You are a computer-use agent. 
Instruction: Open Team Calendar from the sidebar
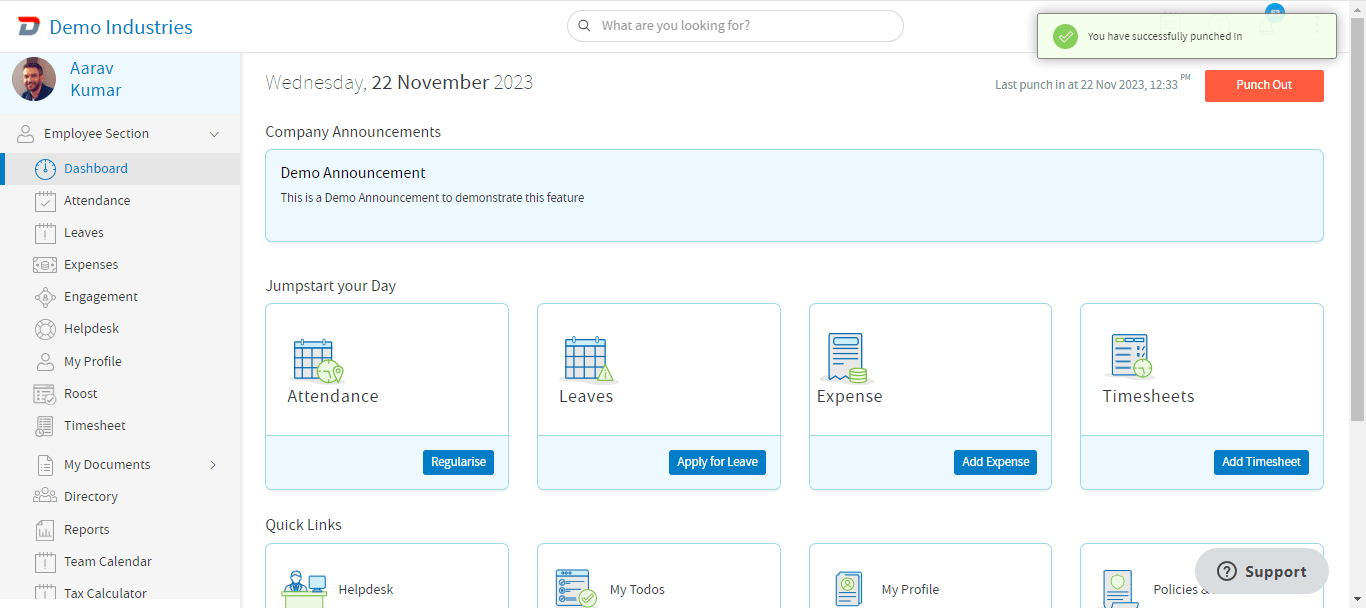[x=108, y=562]
